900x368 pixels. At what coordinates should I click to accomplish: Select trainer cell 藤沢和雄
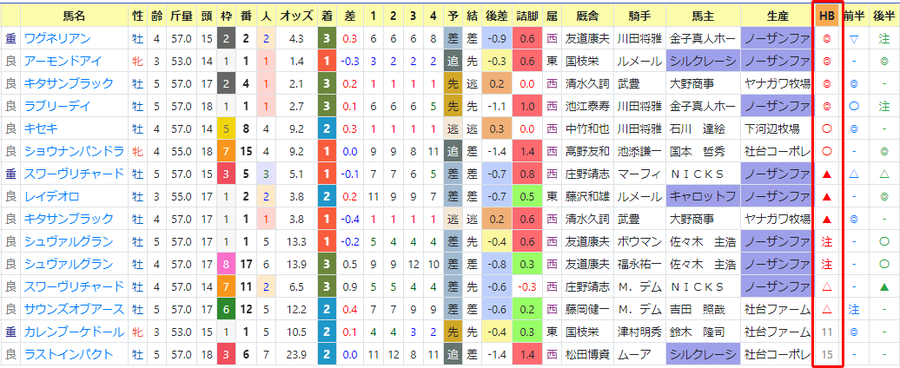(588, 197)
